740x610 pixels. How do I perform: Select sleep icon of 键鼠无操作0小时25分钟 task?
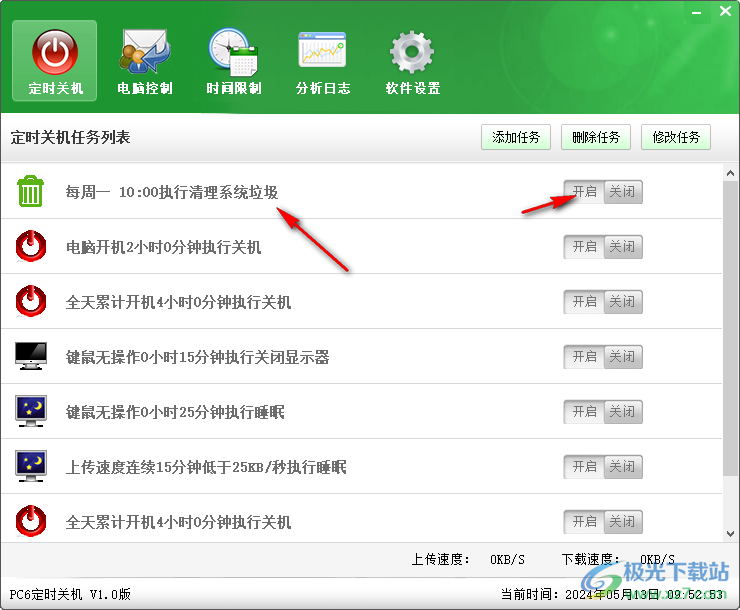[31, 411]
